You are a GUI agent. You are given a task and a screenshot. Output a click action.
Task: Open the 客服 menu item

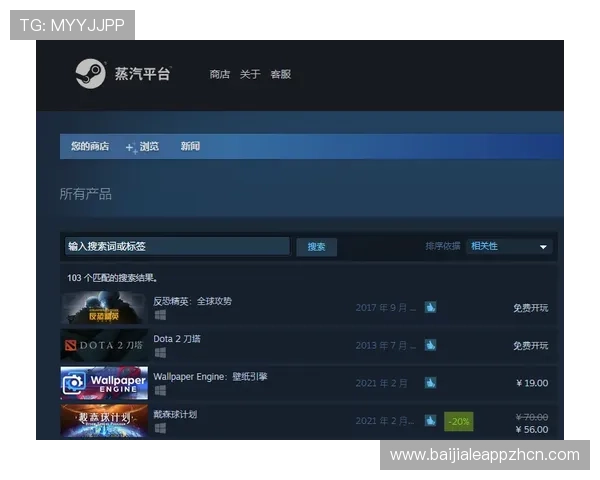tap(280, 74)
